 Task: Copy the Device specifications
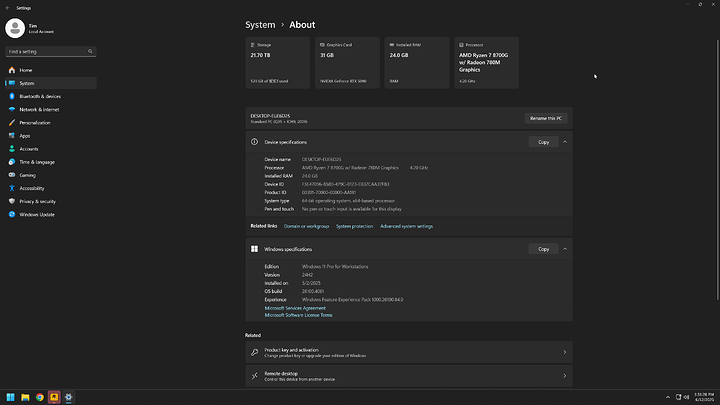pos(544,142)
